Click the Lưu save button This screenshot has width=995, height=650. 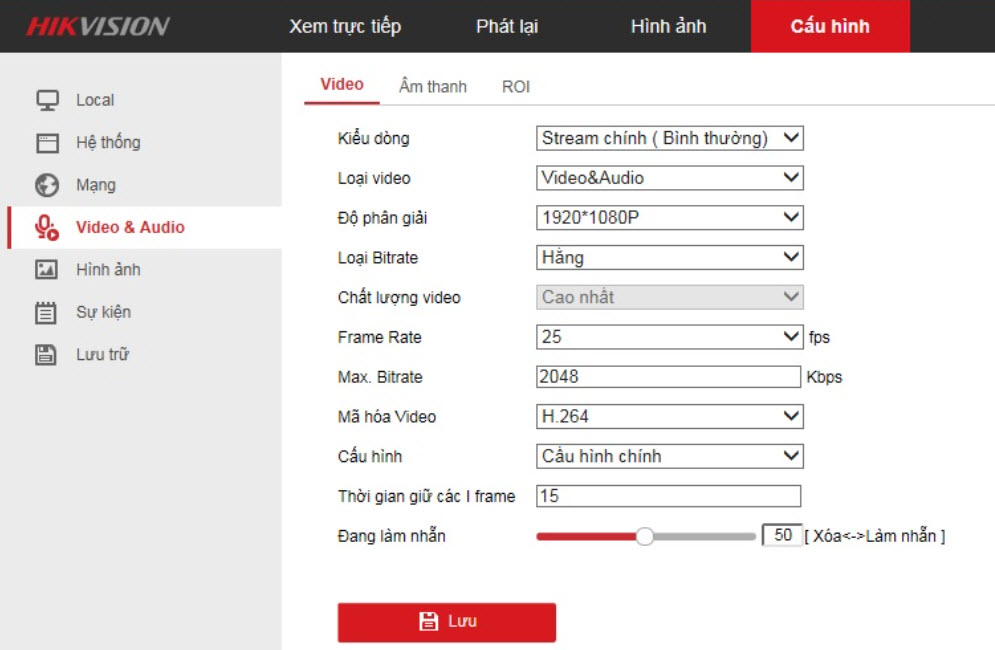447,621
